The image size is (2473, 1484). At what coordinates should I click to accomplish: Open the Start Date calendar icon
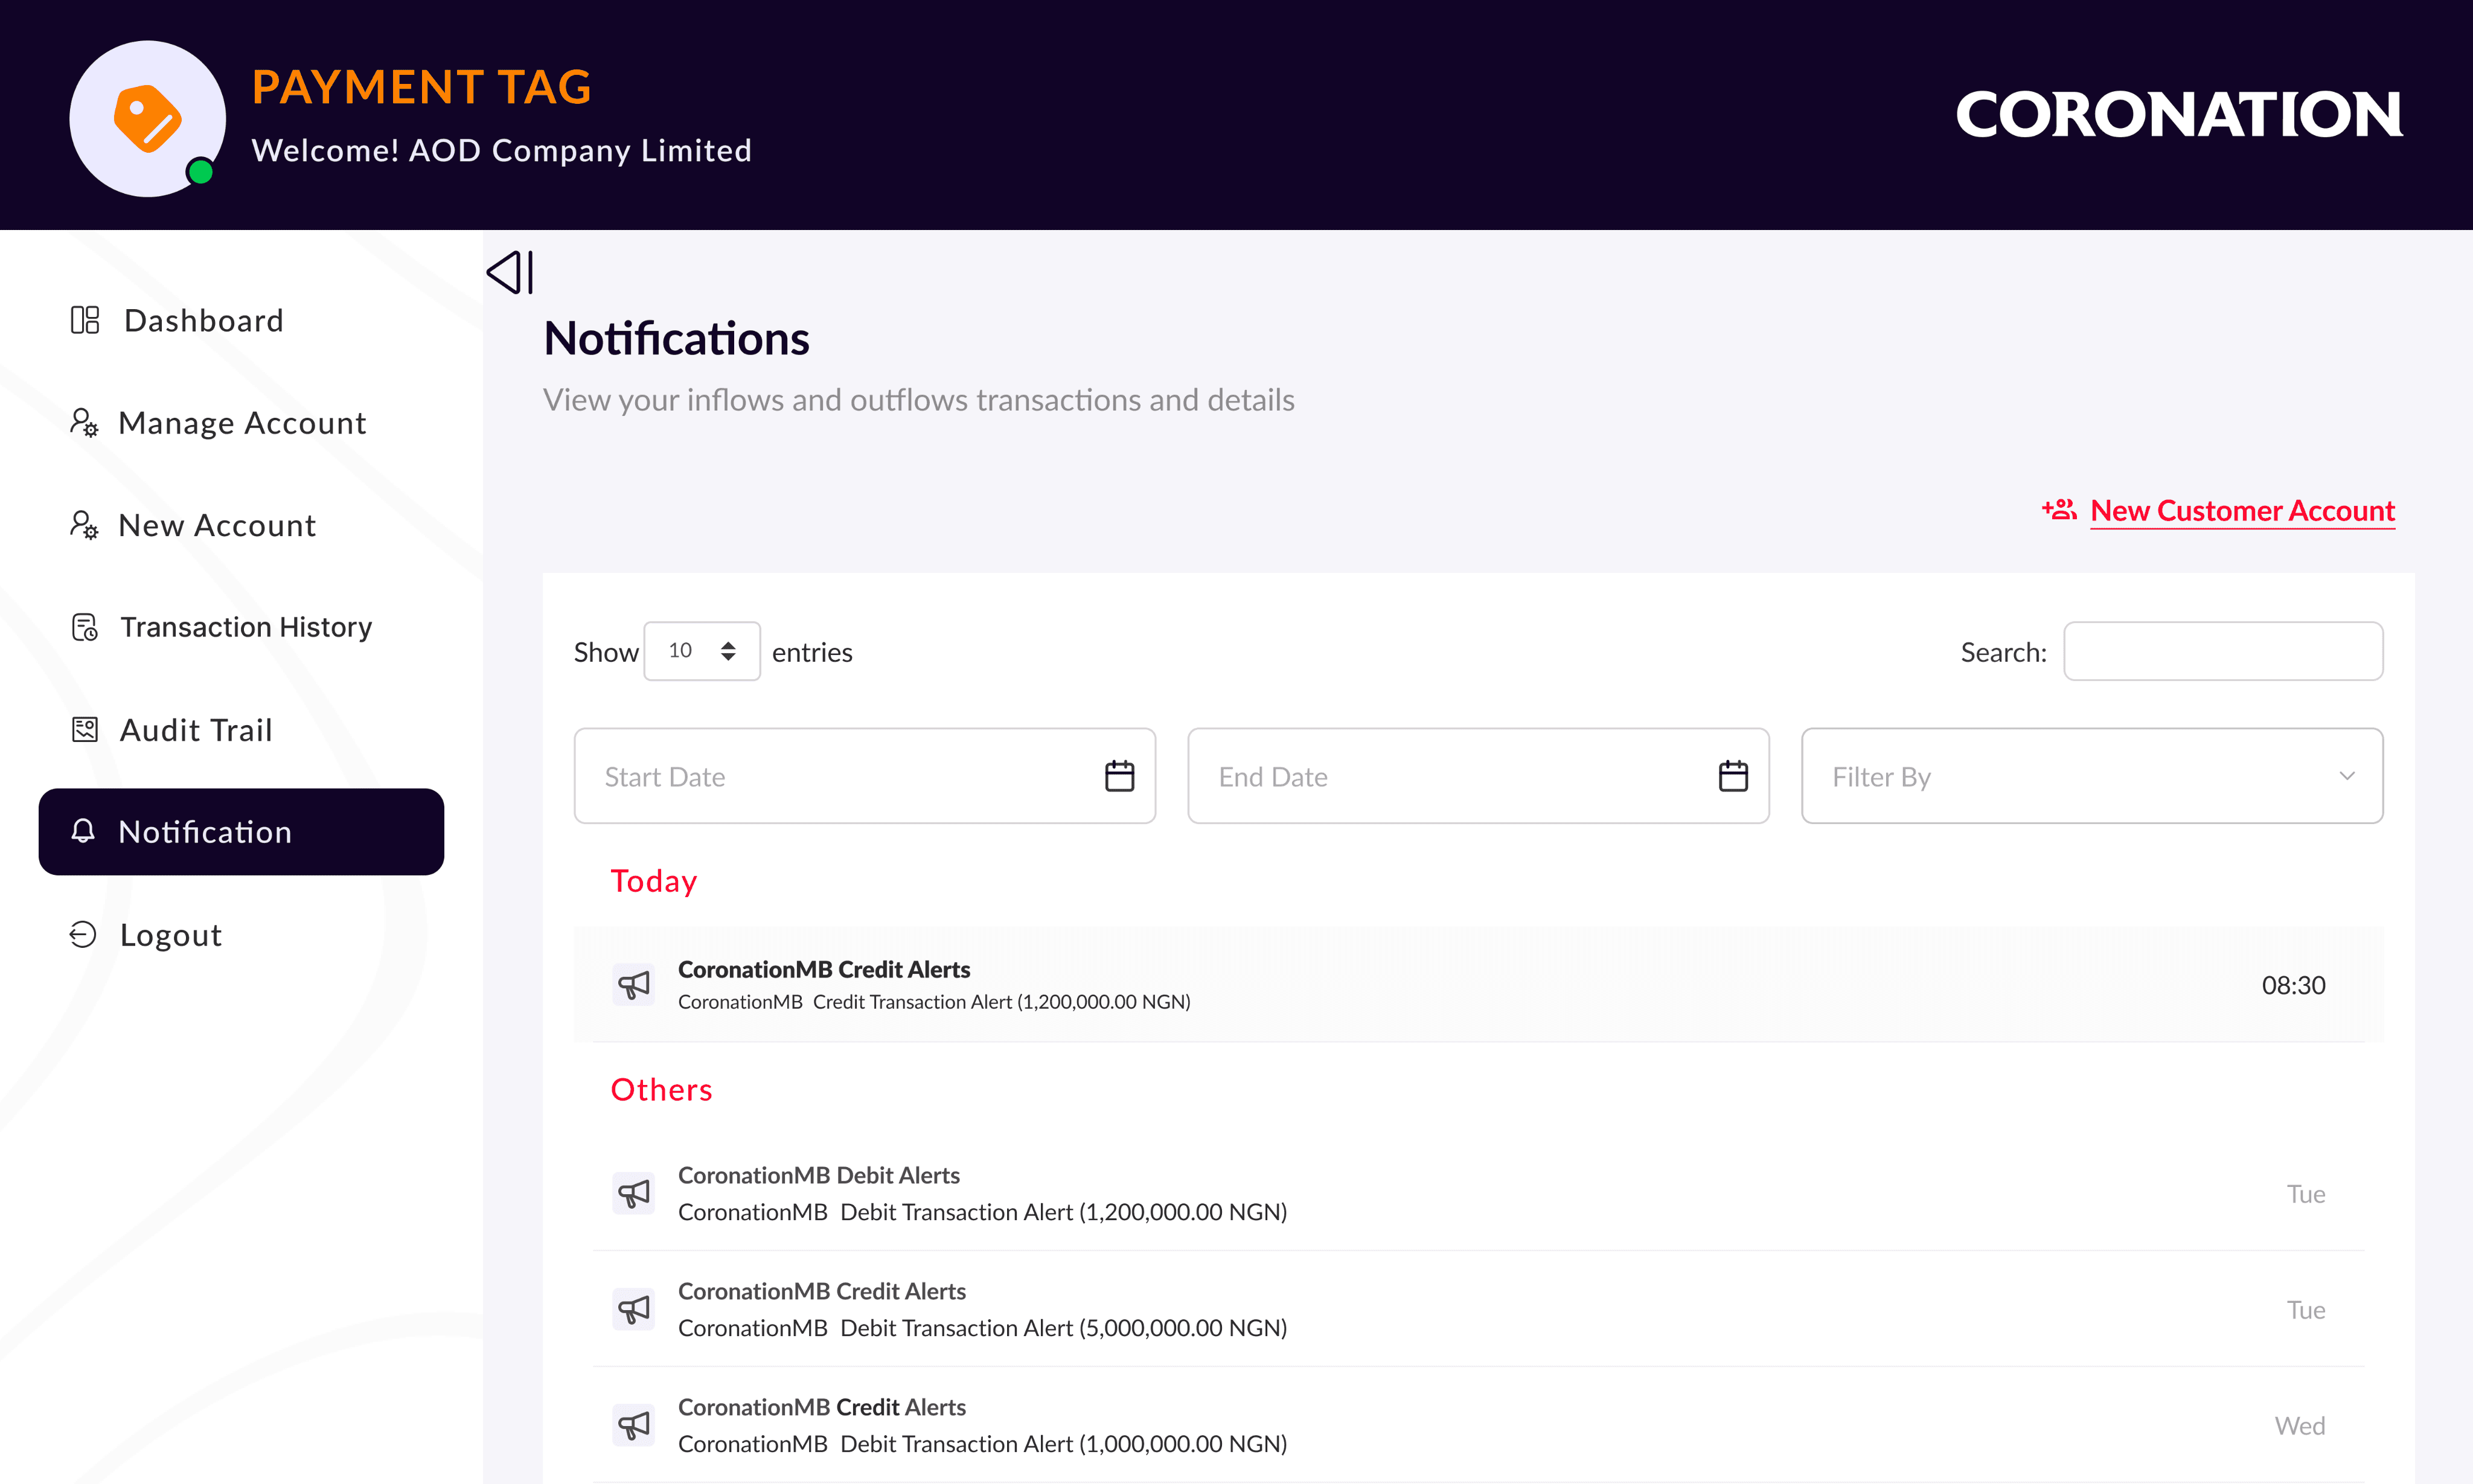1119,776
